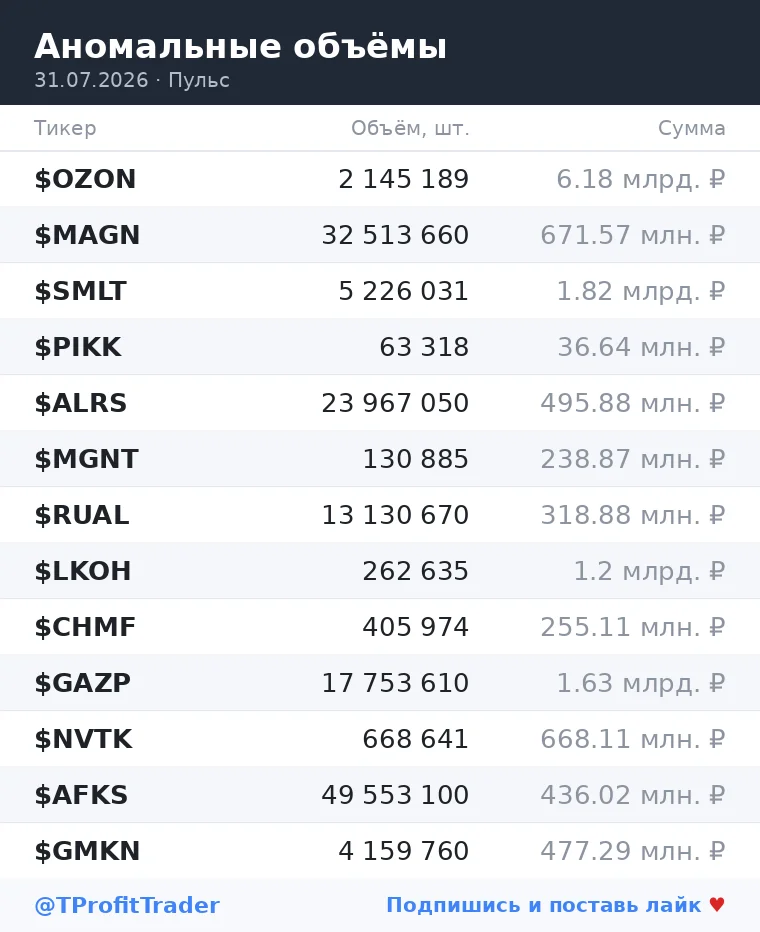Select the $GMKN ticker
The image size is (760, 932).
(87, 851)
